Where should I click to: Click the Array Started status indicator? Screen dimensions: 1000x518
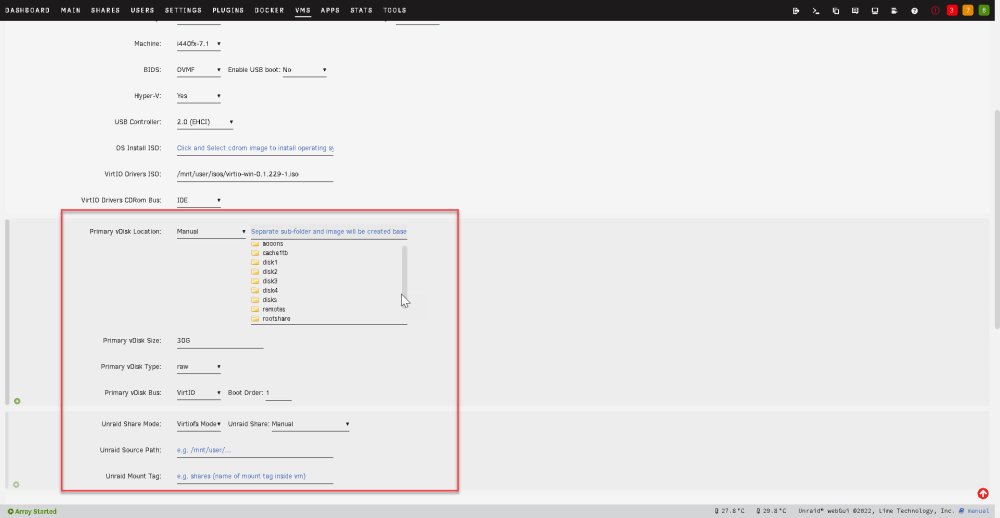(x=32, y=512)
